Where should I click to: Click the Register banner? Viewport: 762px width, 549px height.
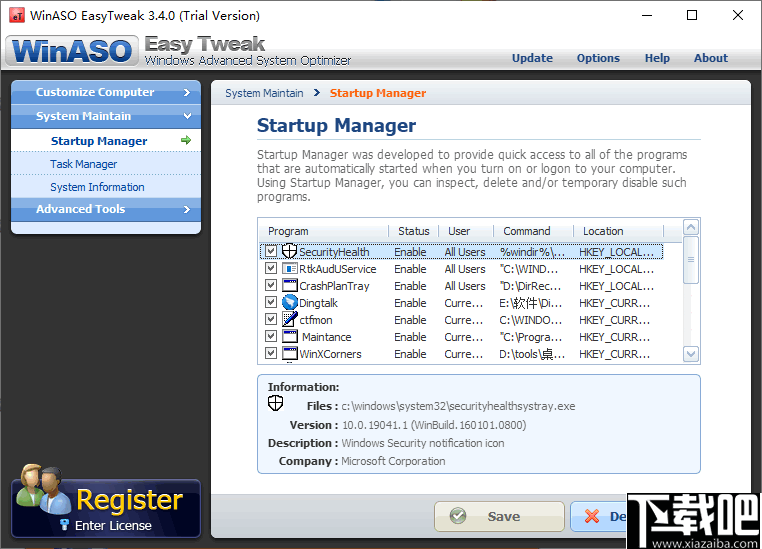click(x=106, y=508)
